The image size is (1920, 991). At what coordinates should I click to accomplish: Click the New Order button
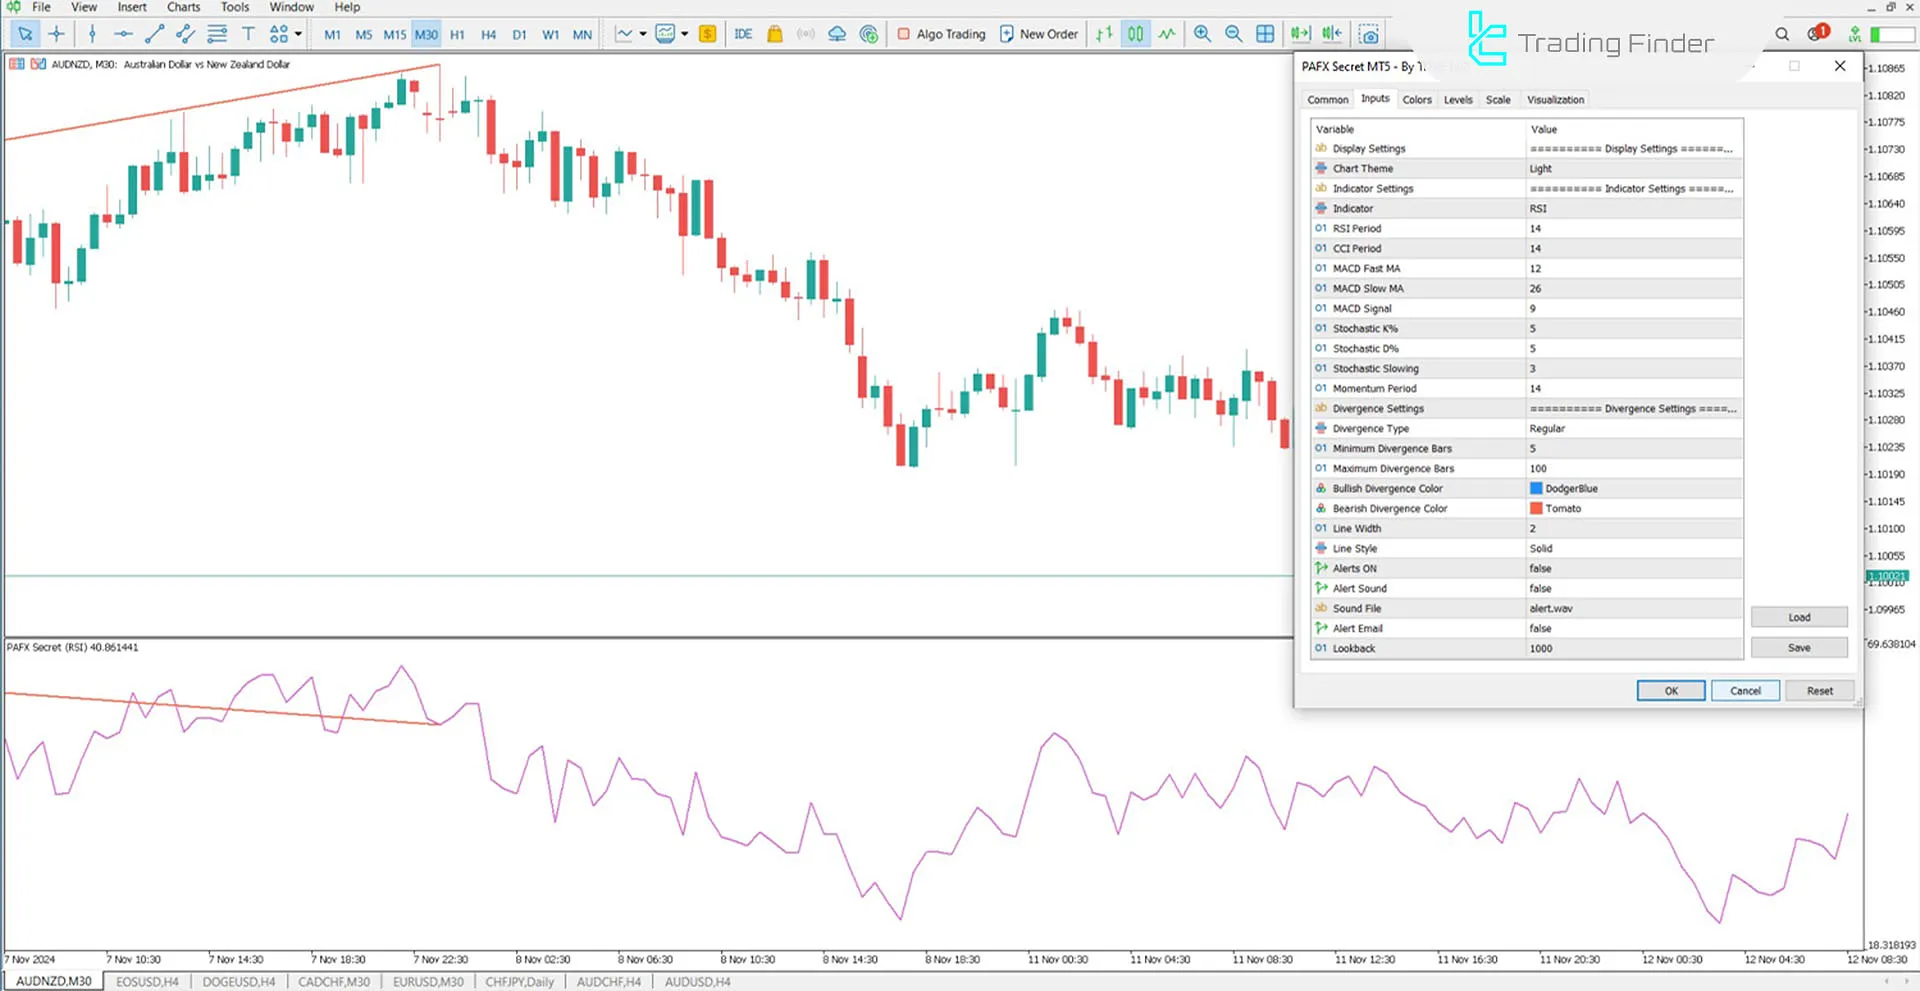tap(1039, 33)
